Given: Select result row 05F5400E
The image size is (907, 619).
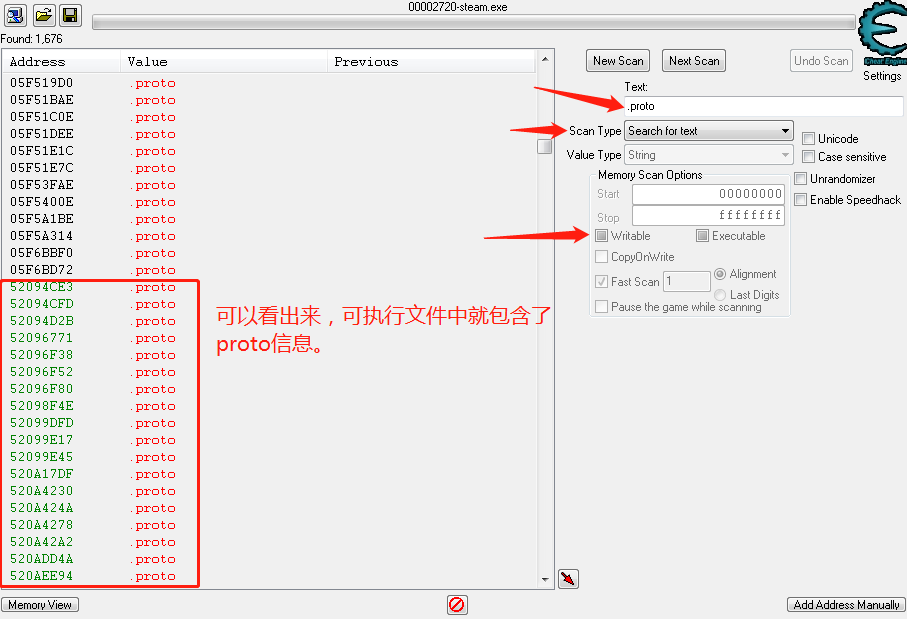Looking at the screenshot, I should 269,202.
